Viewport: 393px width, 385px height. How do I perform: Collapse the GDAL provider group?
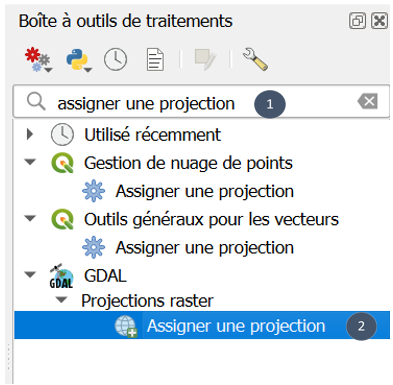(x=30, y=275)
